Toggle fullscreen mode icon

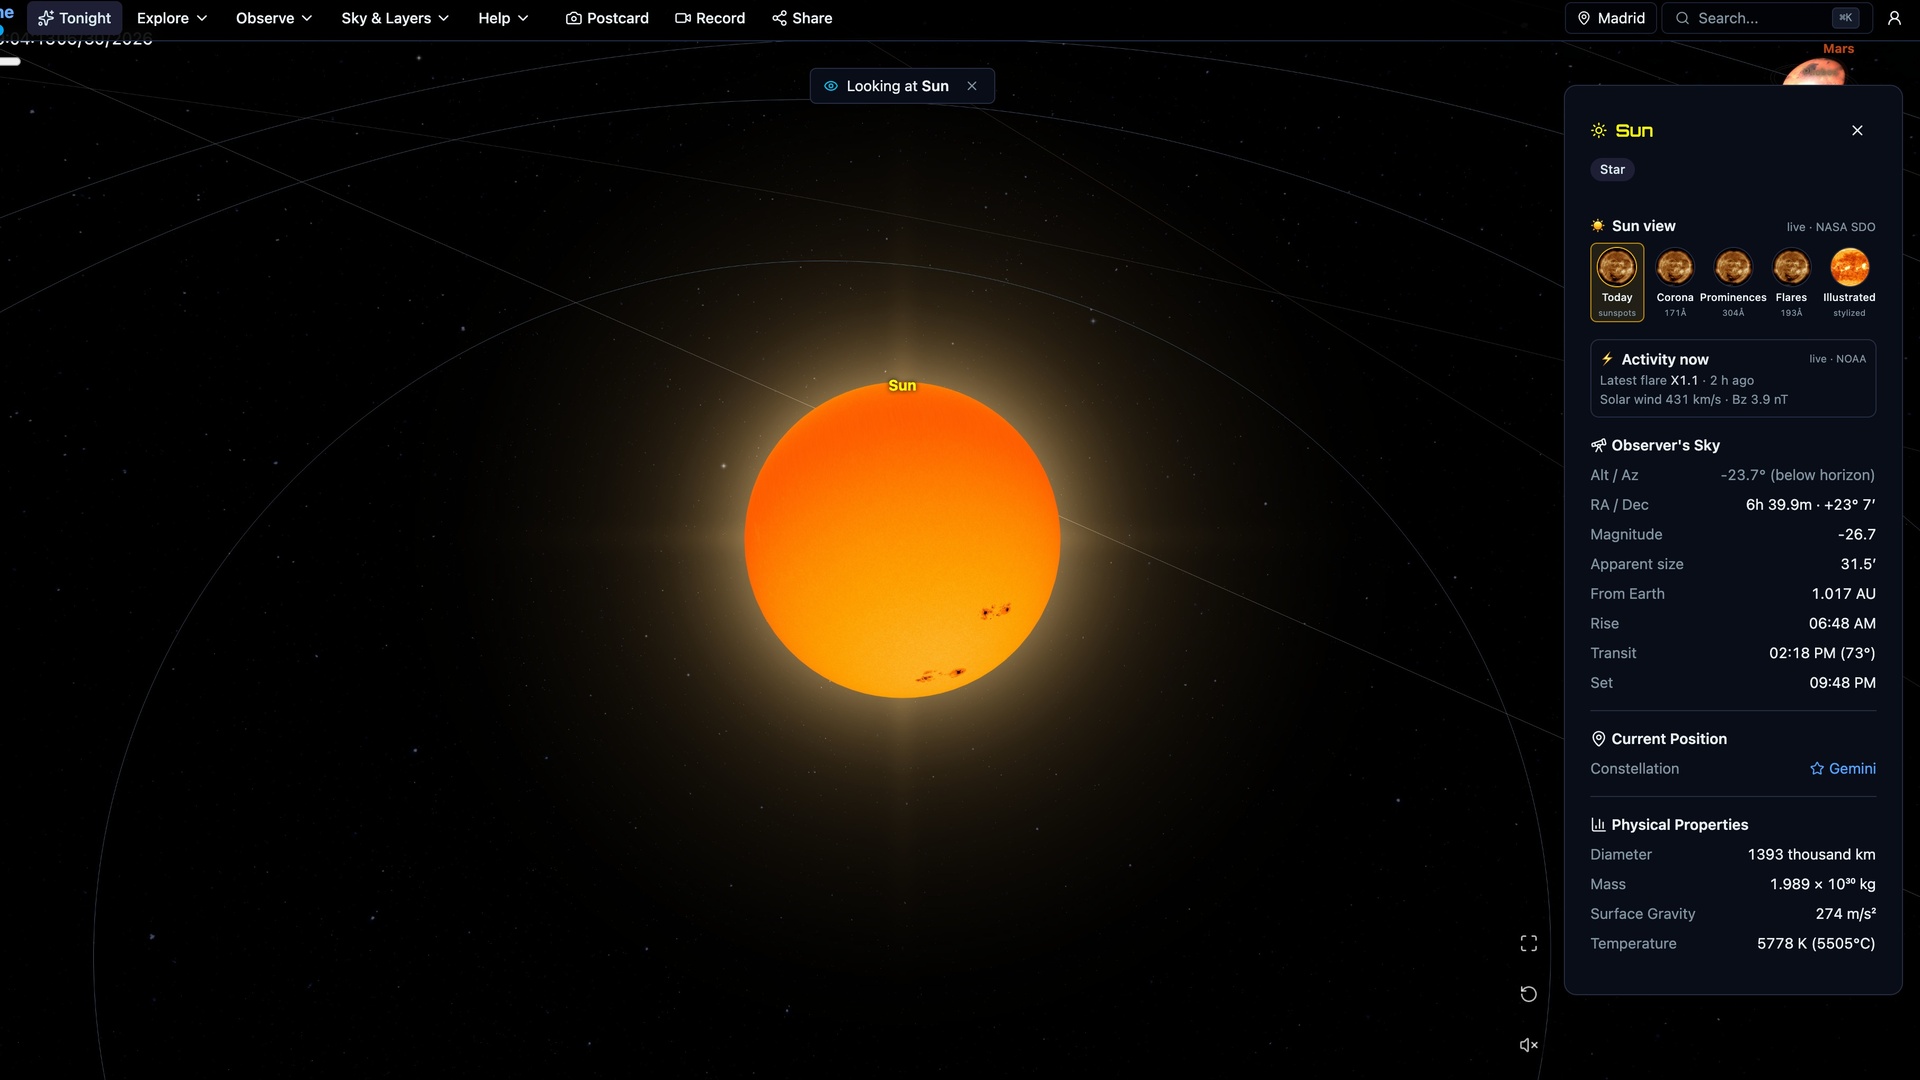[x=1528, y=944]
